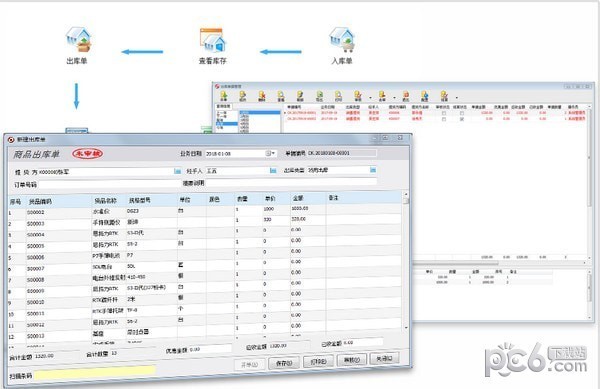Click the vertical scrollbar of the goods table
The image size is (600, 389).
tap(406, 261)
